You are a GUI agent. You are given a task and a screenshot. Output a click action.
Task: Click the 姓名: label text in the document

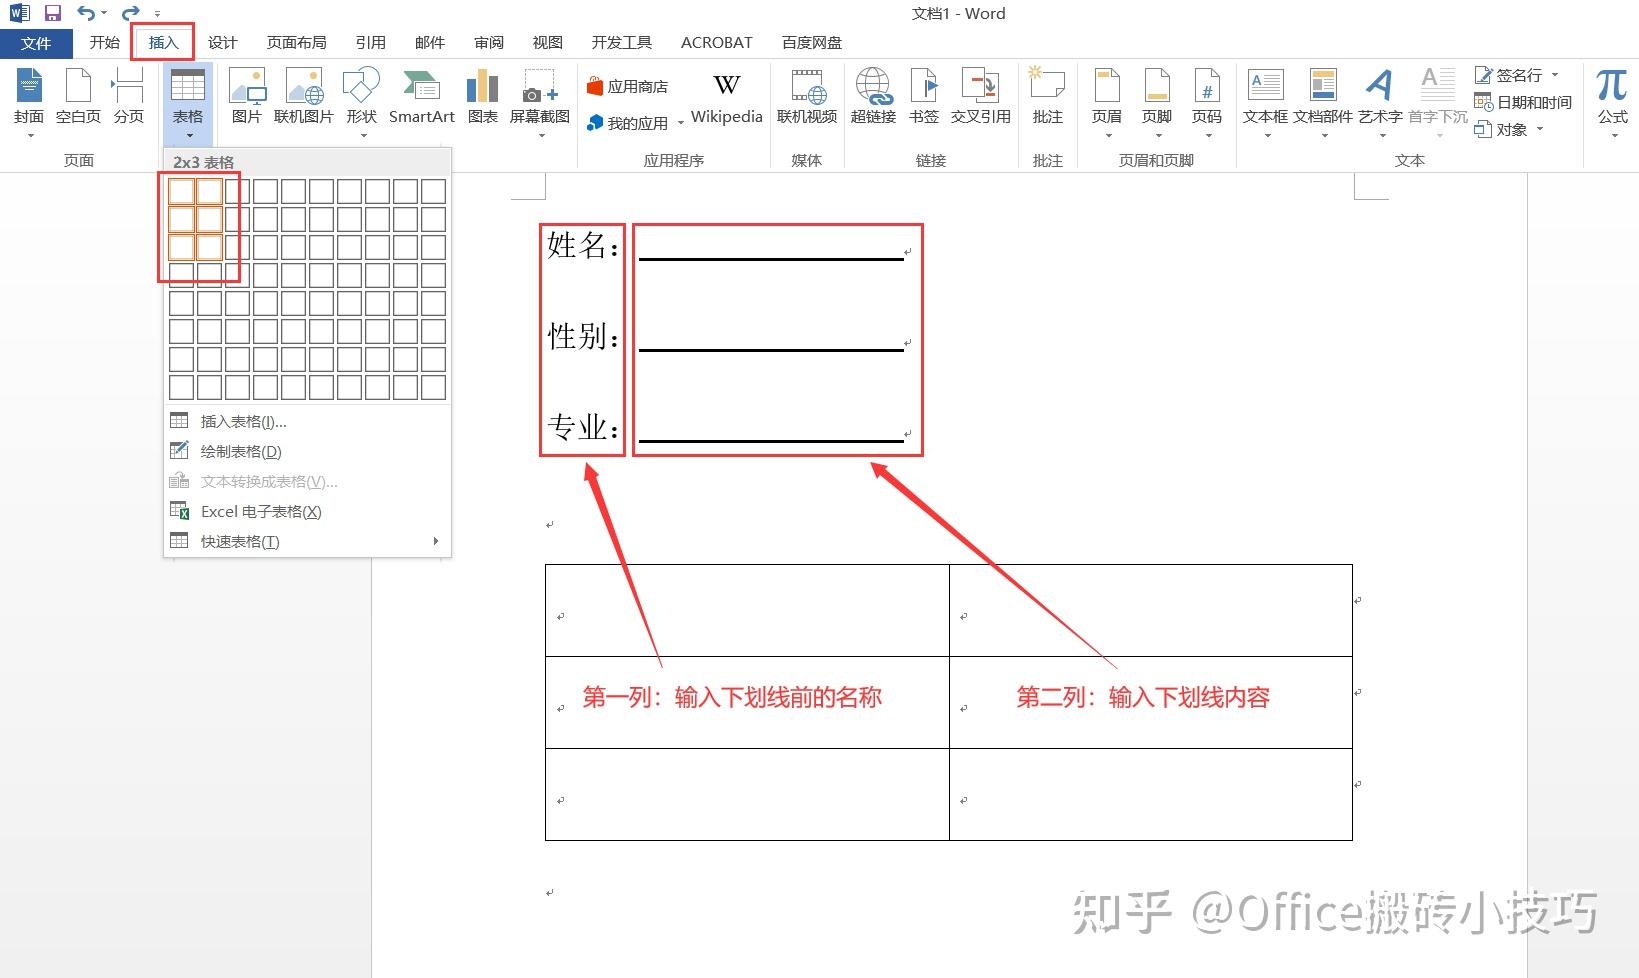(583, 245)
